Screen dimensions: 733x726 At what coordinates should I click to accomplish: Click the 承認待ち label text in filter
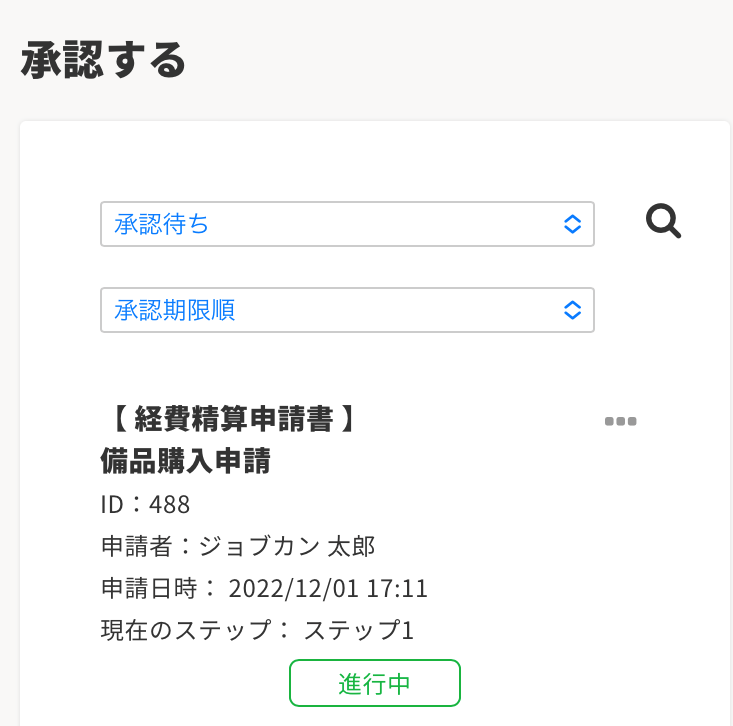tap(162, 224)
